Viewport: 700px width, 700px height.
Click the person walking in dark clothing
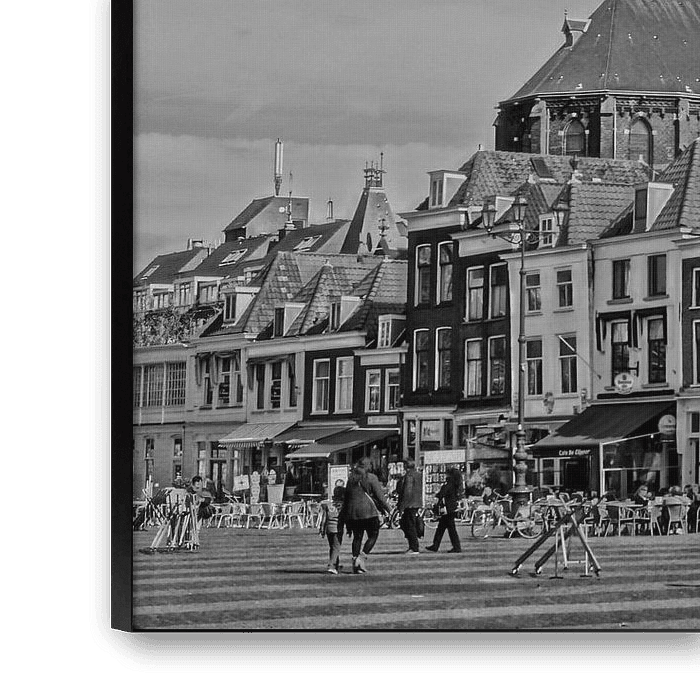click(x=447, y=510)
